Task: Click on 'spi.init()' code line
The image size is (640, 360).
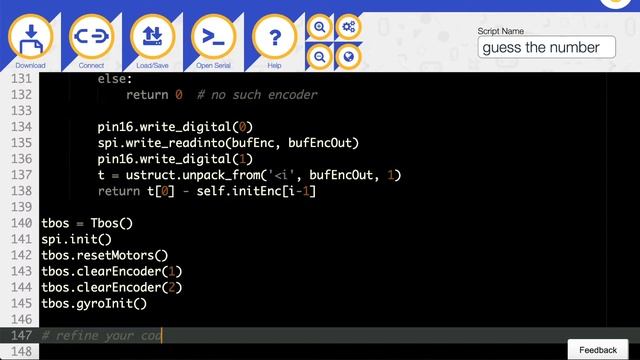Action: pyautogui.click(x=76, y=239)
